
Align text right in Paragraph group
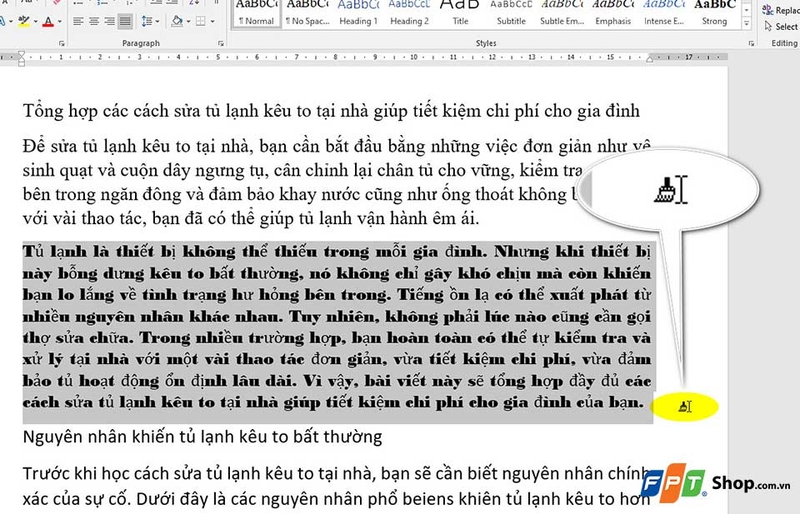(x=109, y=21)
